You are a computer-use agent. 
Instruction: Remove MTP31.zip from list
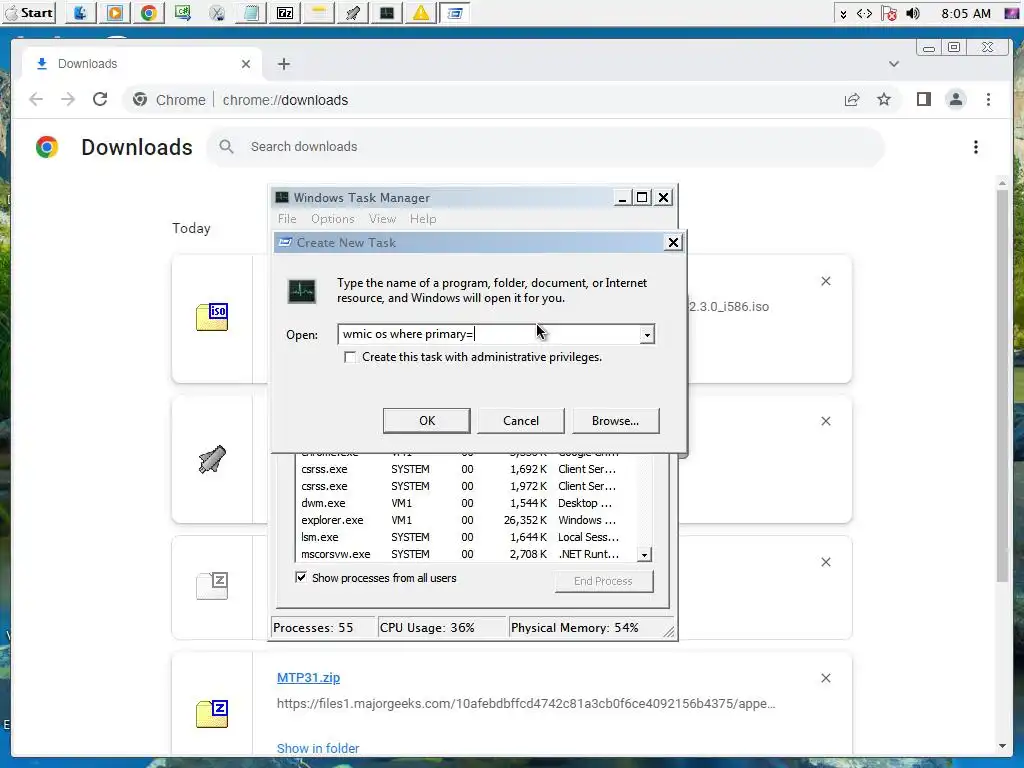pyautogui.click(x=825, y=679)
